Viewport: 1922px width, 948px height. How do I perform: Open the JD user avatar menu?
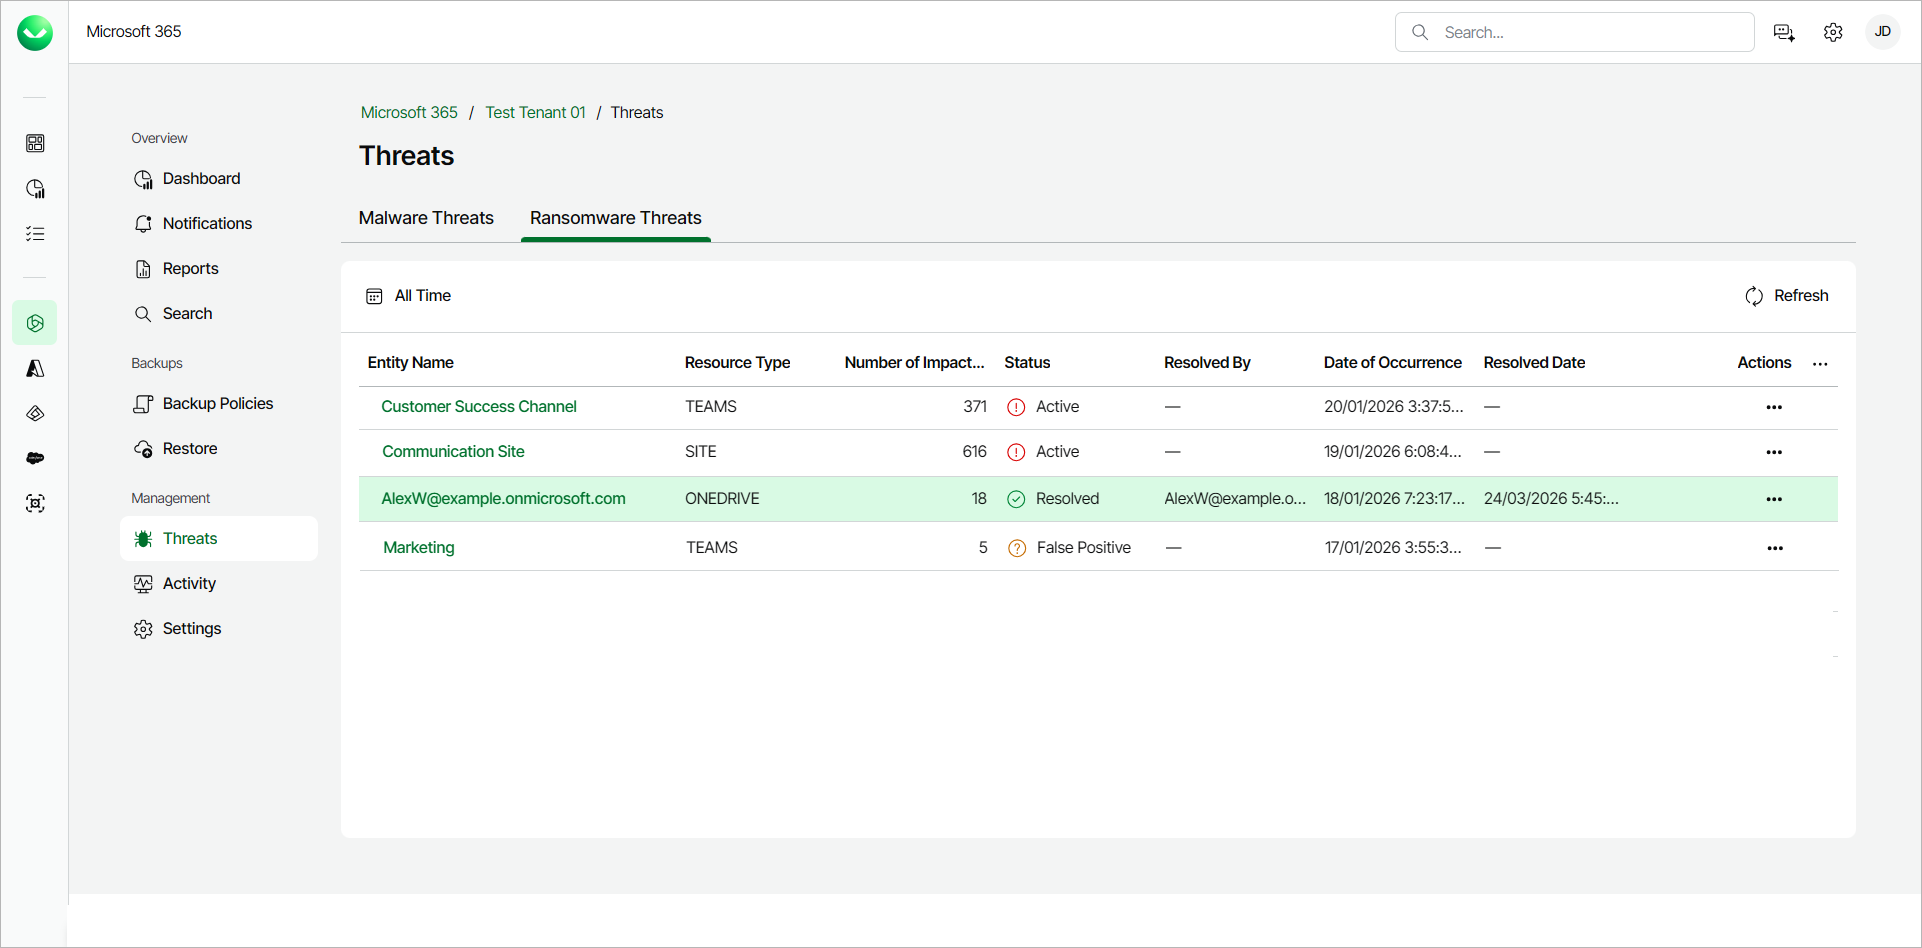1883,32
